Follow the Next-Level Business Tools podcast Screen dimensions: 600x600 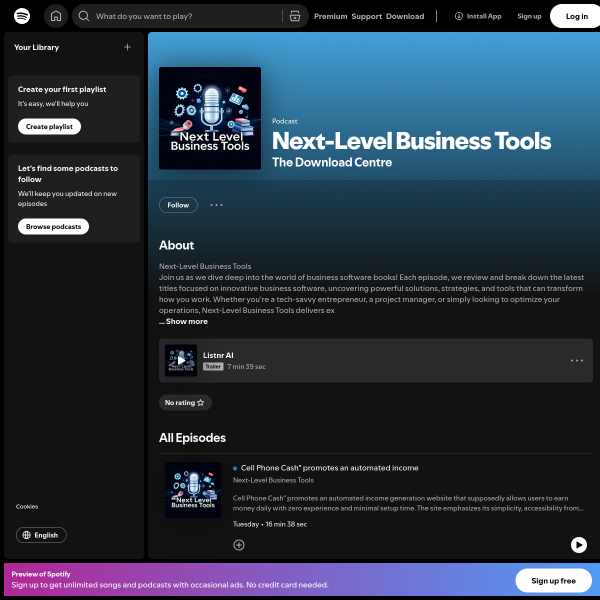click(178, 205)
